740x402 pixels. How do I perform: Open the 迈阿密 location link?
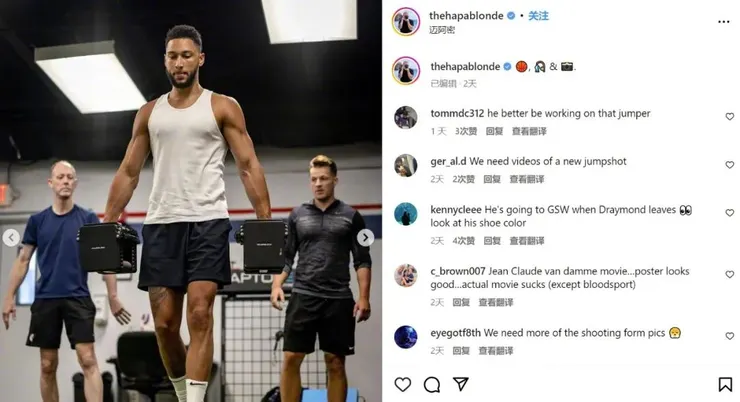point(442,30)
